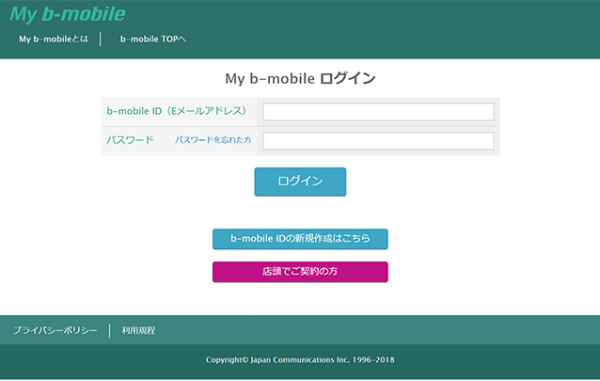Go to 'b-mobile TOPへ' link
This screenshot has height=381, width=600.
point(153,39)
